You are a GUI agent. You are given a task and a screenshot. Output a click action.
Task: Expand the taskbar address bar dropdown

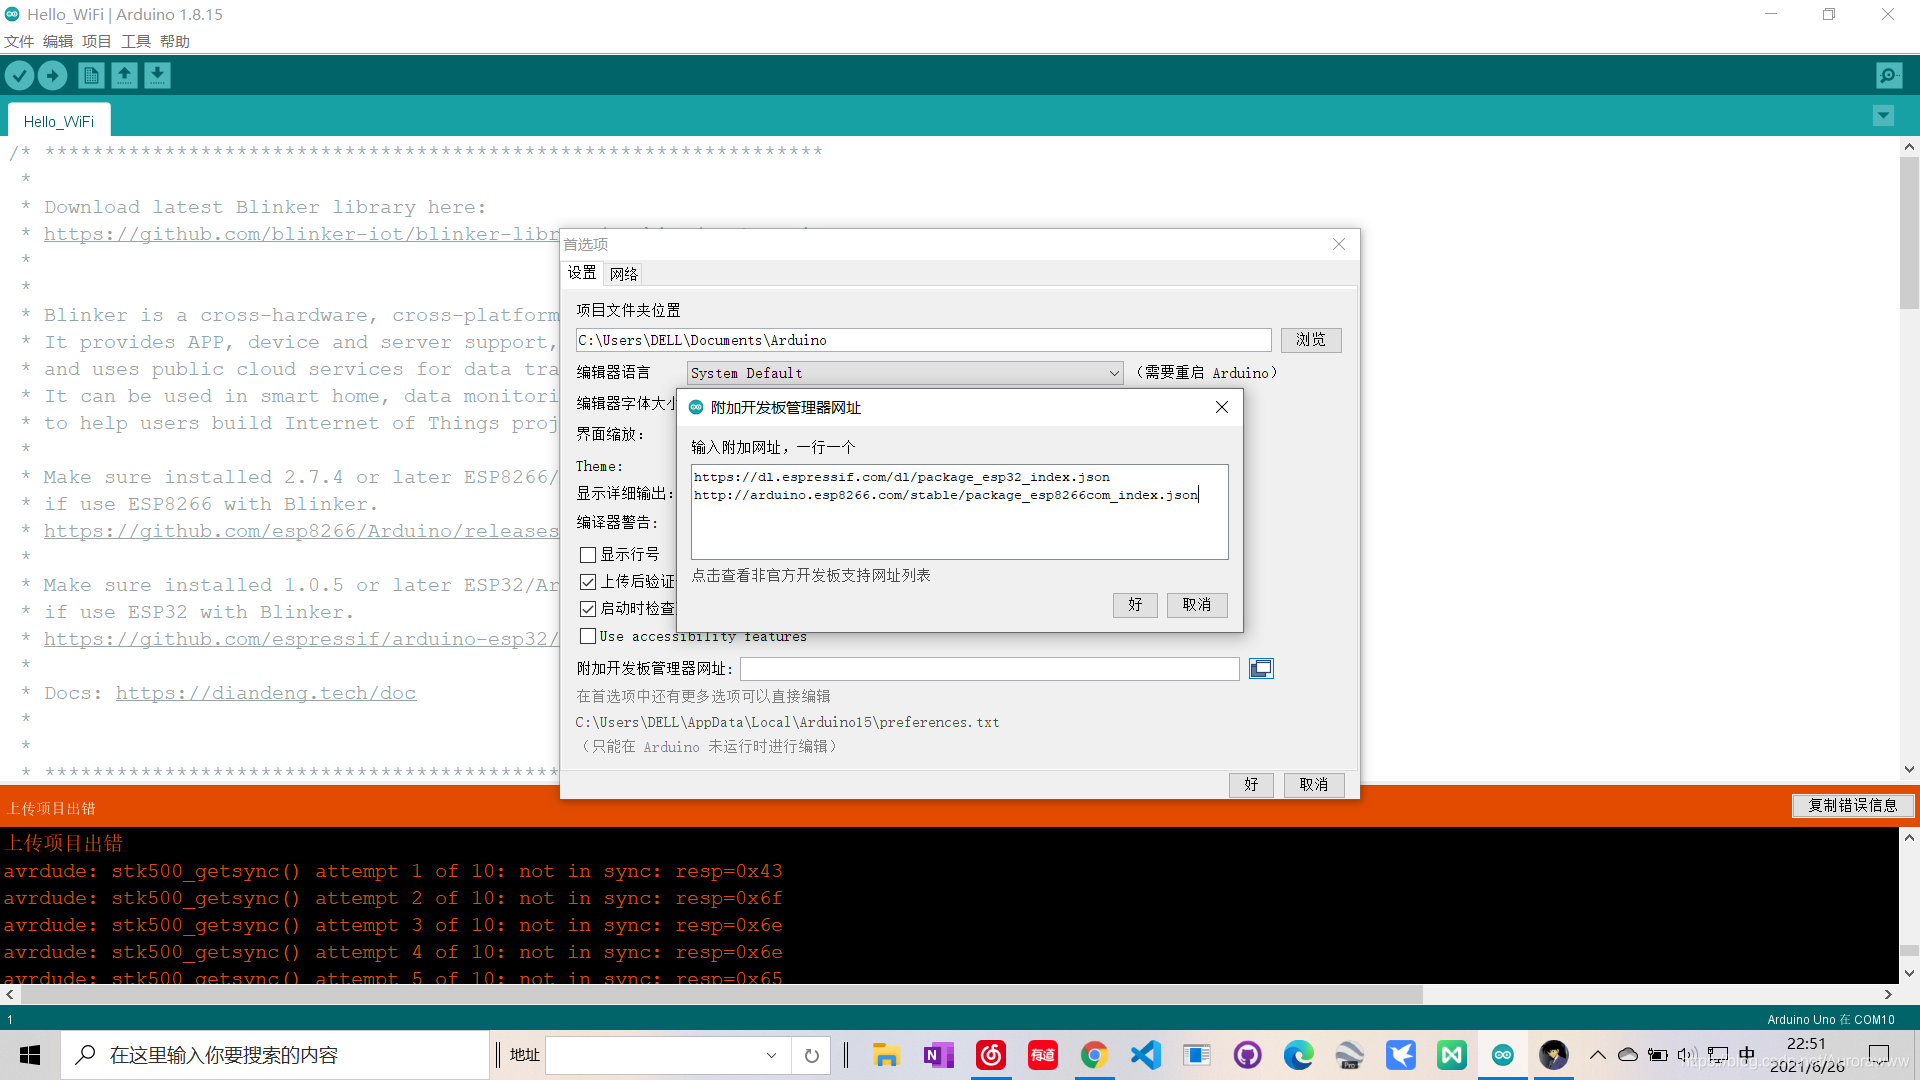coord(771,1055)
